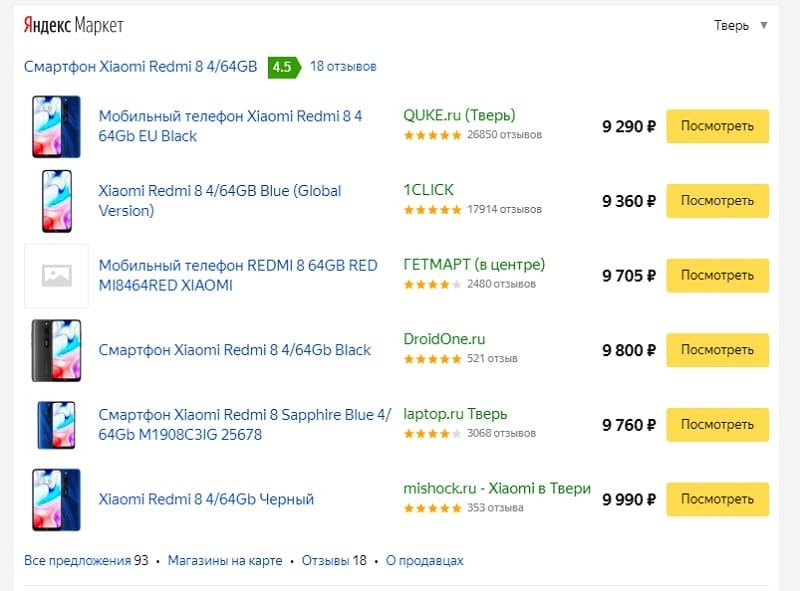Click the placeholder image for REDMI 8 RED
Viewport: 800px width, 591px height.
pyautogui.click(x=56, y=275)
